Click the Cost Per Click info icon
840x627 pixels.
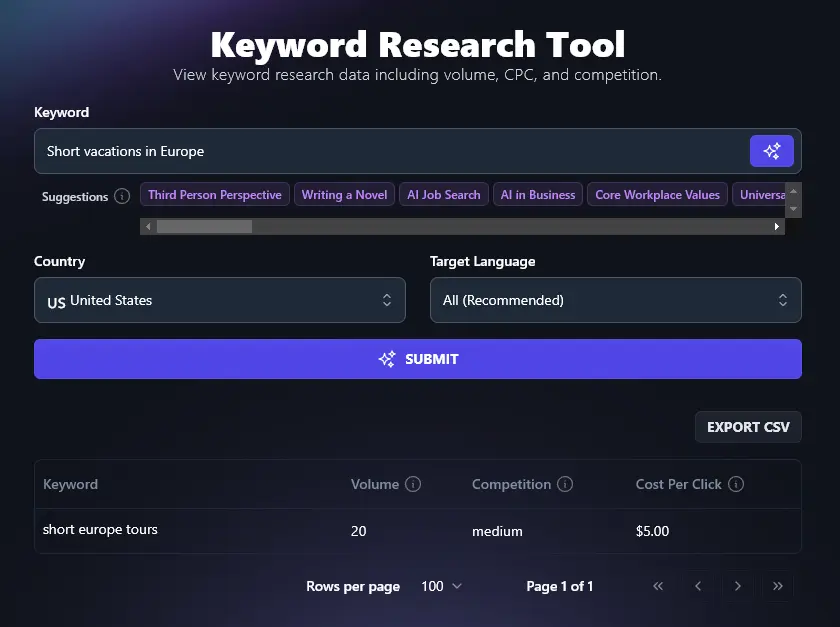pos(737,484)
